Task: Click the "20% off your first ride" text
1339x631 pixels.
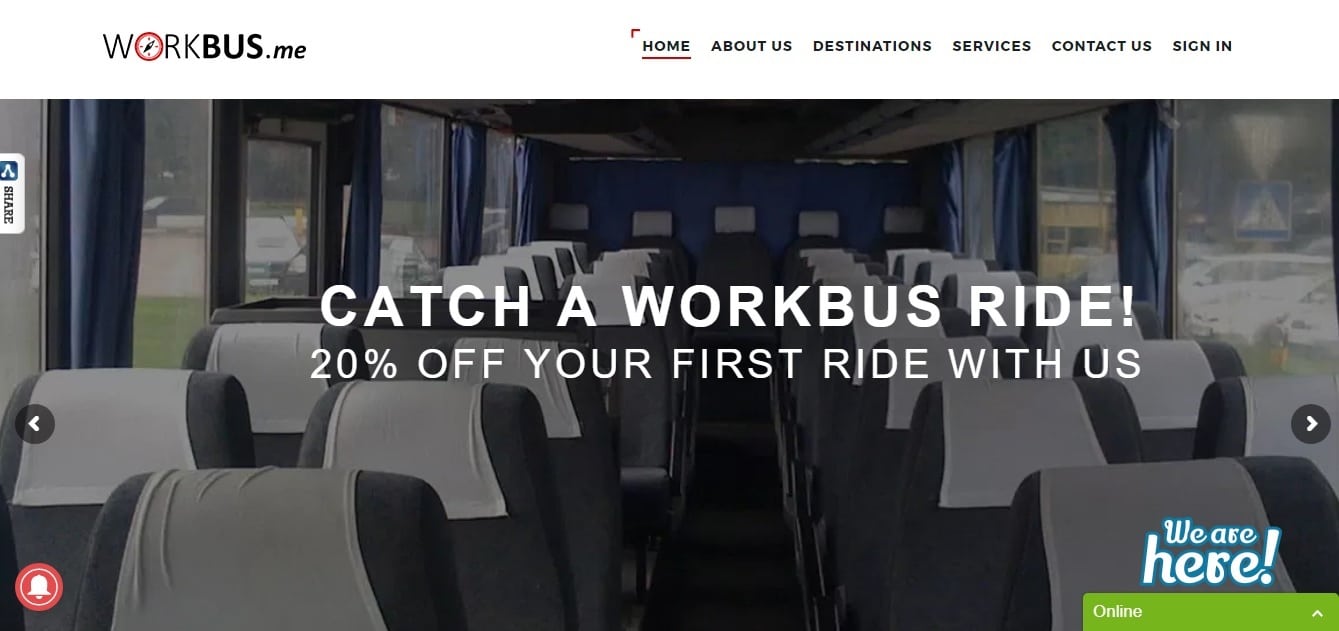Action: 726,364
